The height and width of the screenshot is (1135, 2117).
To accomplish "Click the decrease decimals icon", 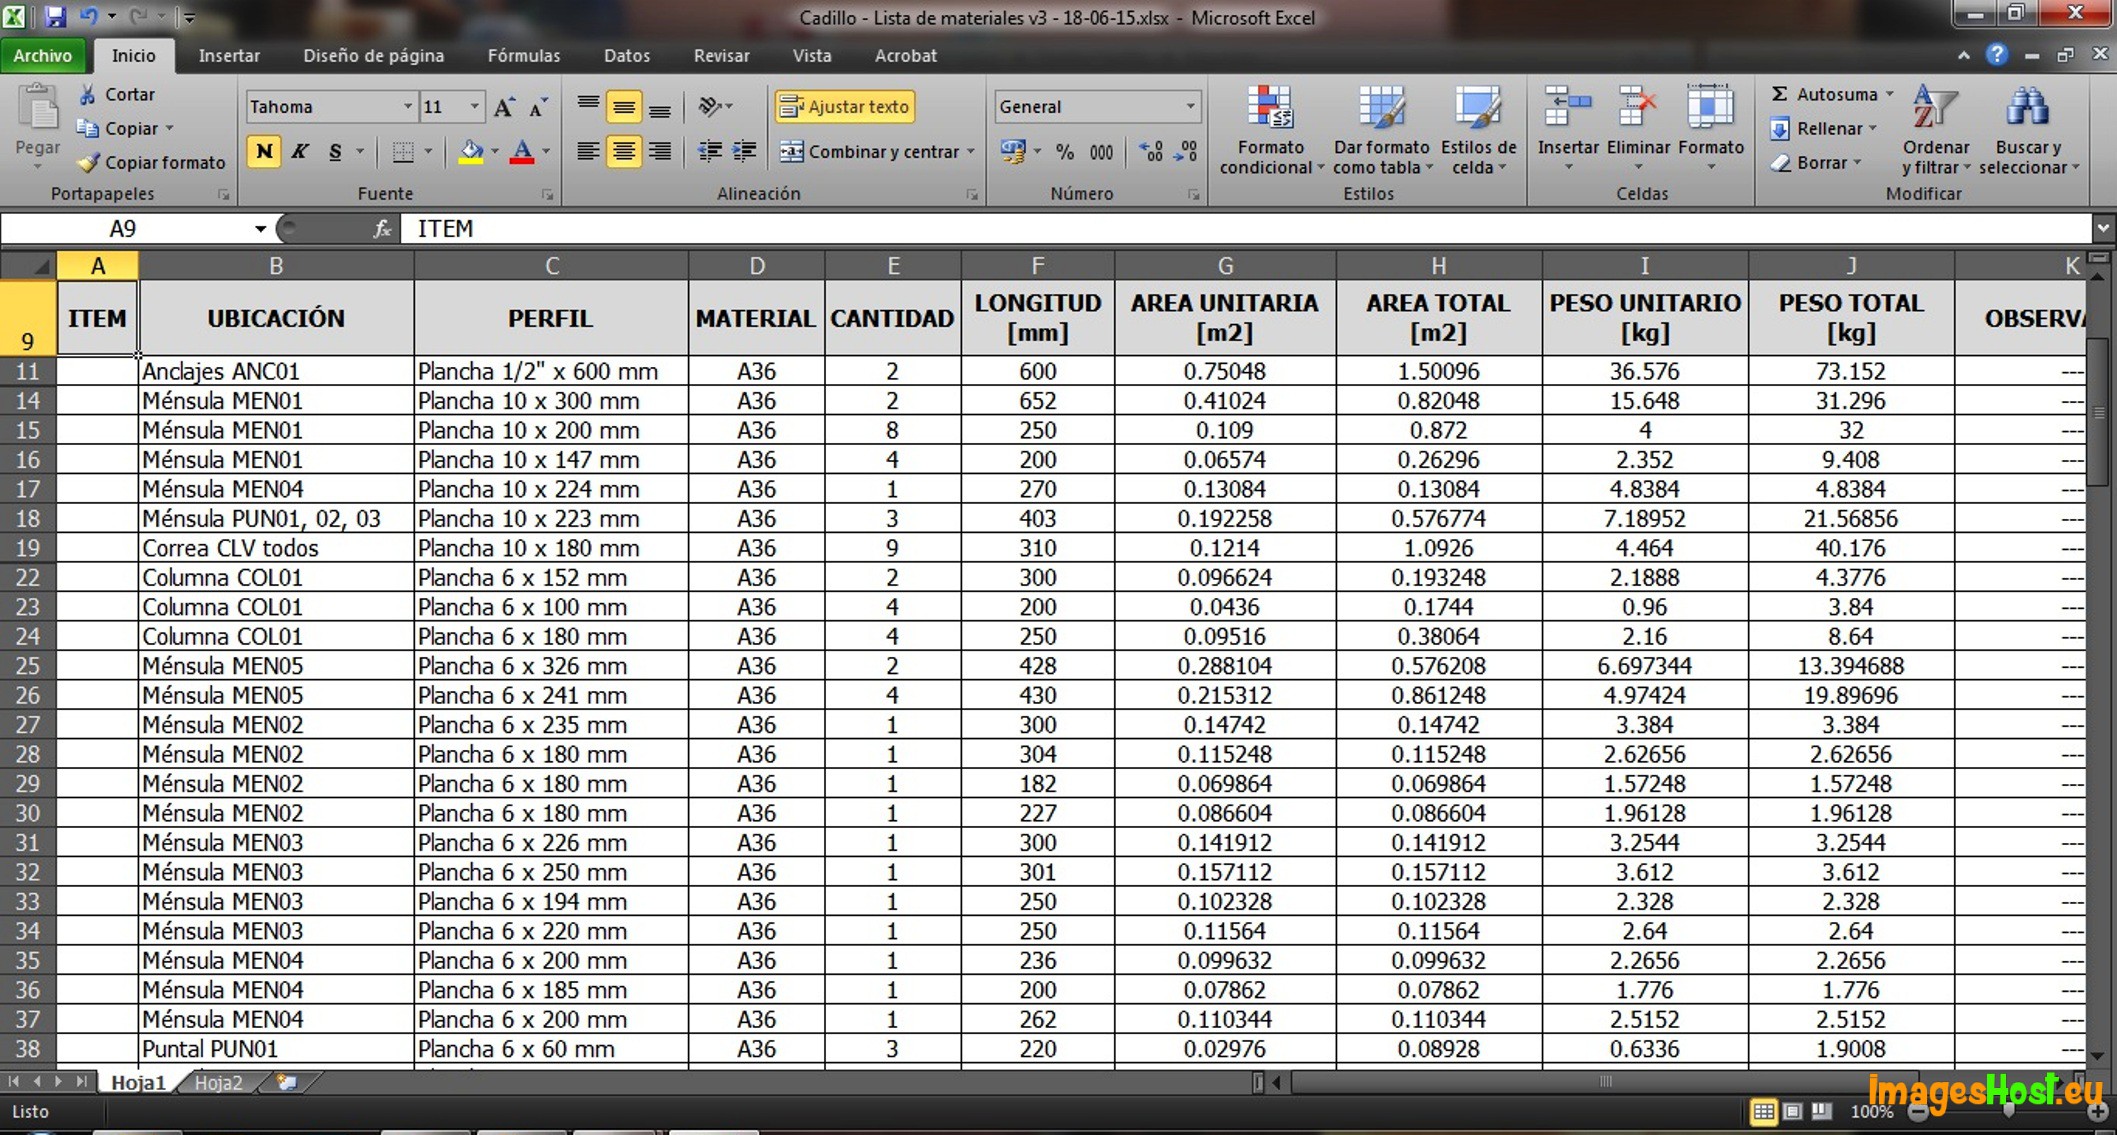I will click(x=1186, y=152).
